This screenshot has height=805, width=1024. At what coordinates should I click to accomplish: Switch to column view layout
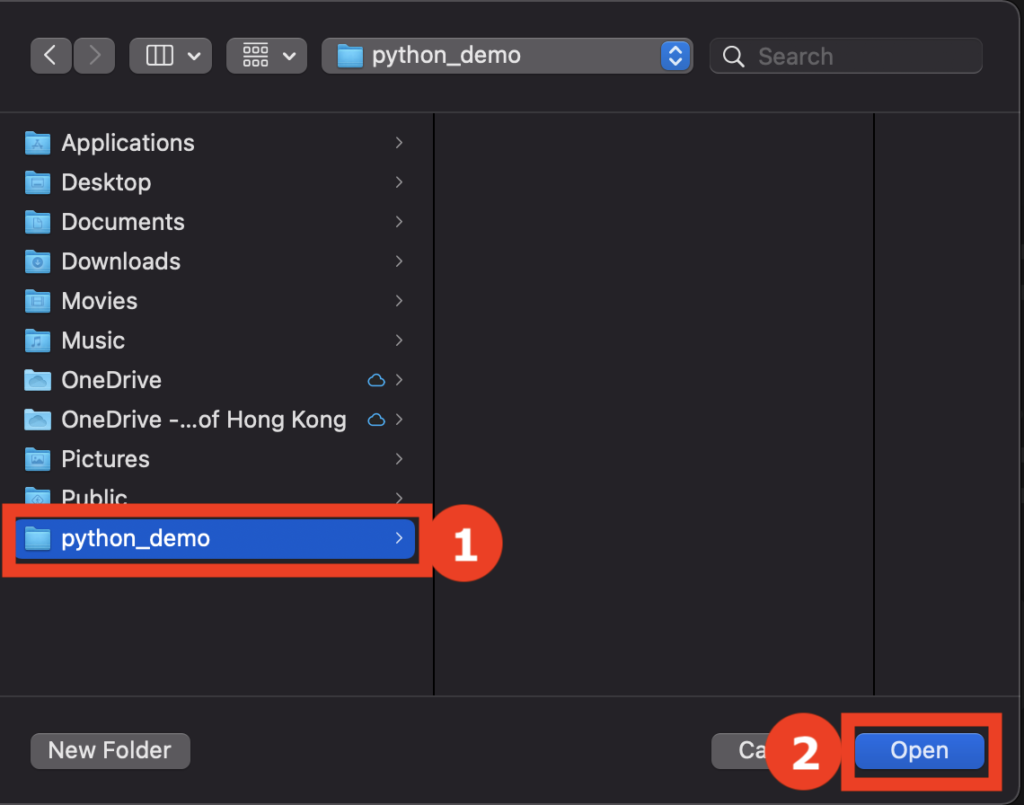[159, 55]
